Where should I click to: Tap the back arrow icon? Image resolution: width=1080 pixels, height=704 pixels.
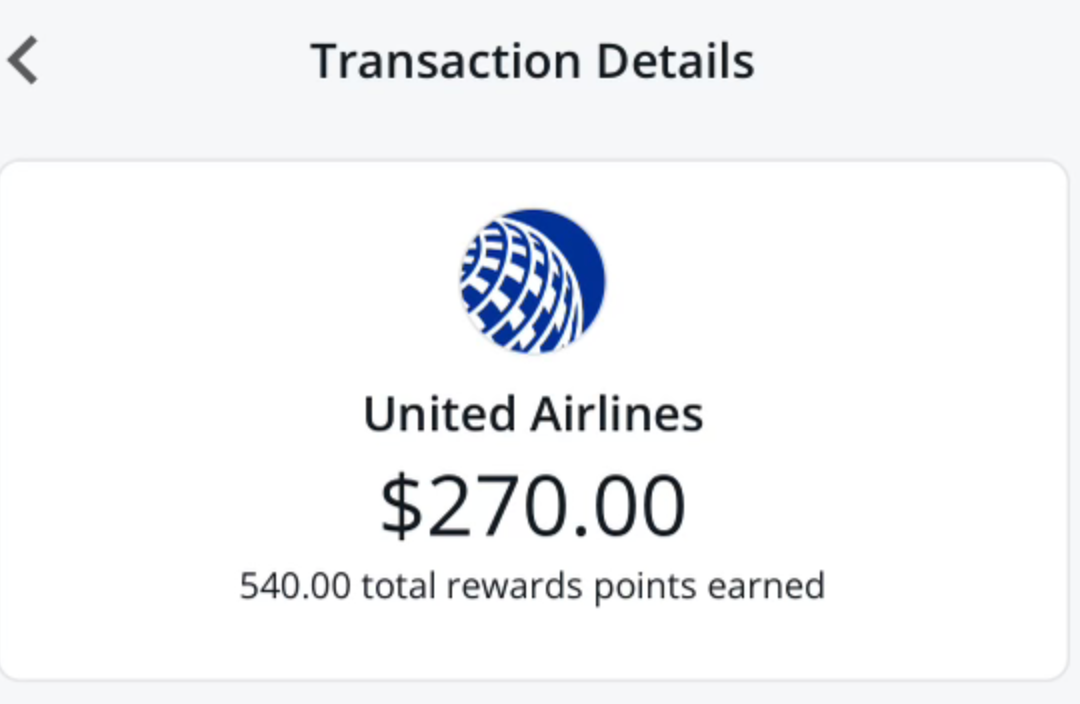pyautogui.click(x=24, y=61)
